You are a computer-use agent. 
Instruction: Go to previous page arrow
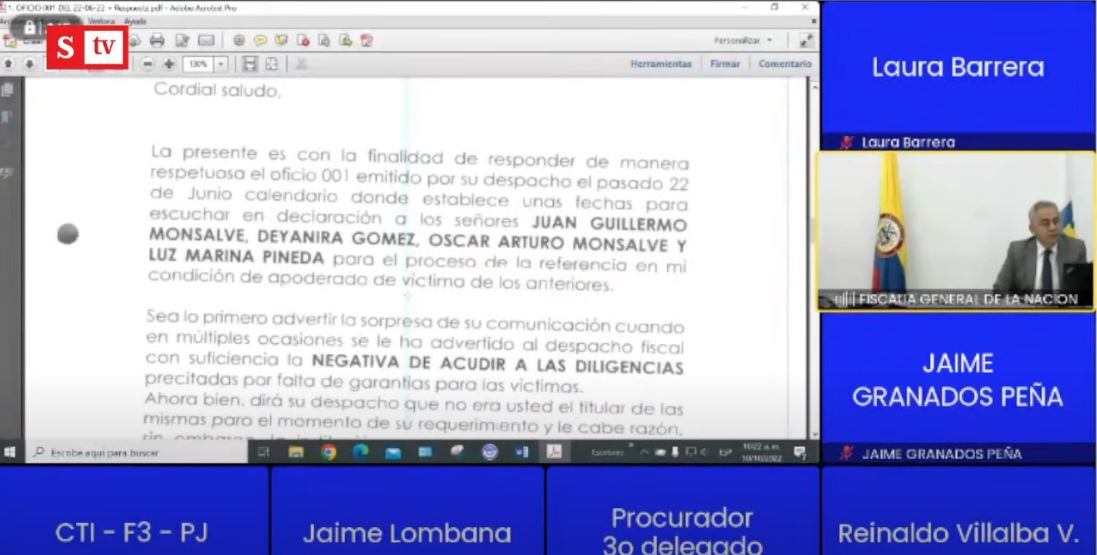[8, 64]
